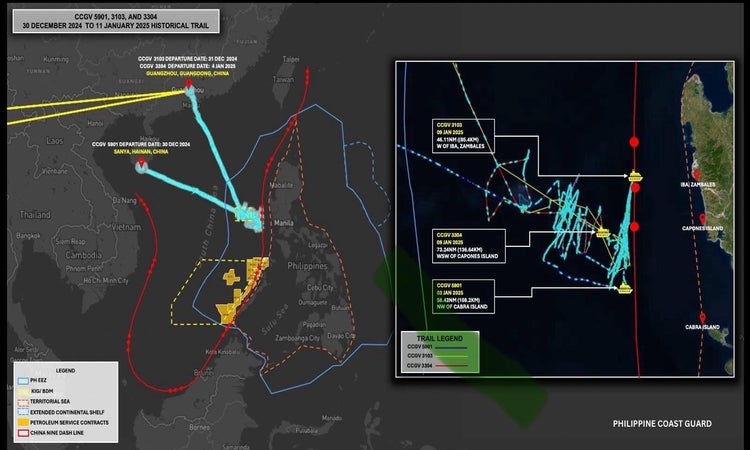
Task: Click the 'Dumaguete' city label
Action: 313,303
